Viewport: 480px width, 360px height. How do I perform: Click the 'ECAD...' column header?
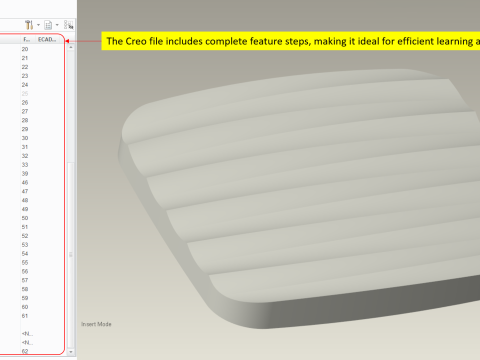[x=47, y=39]
